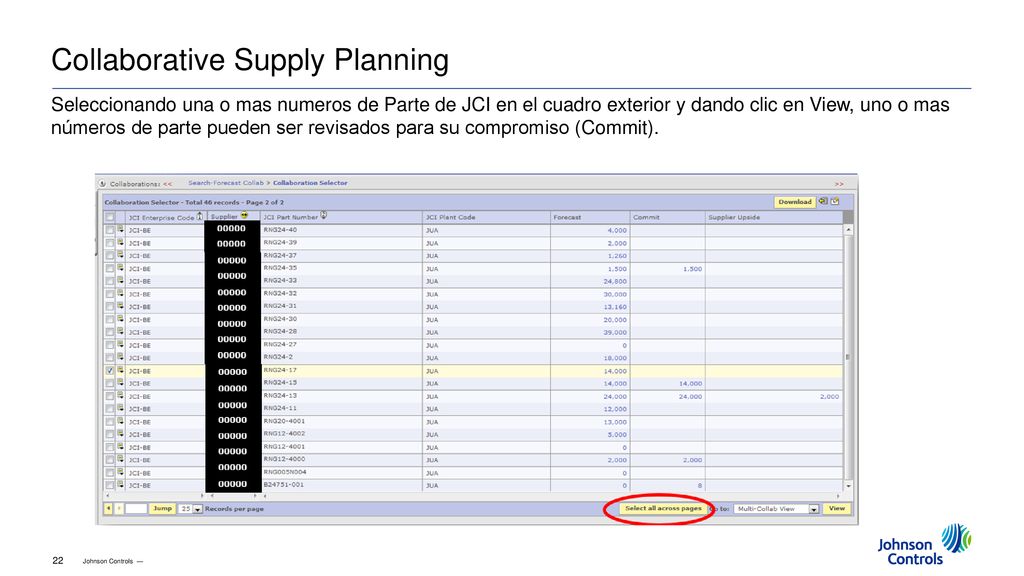
Task: Open row action icon for RNG24-32
Action: [121, 294]
